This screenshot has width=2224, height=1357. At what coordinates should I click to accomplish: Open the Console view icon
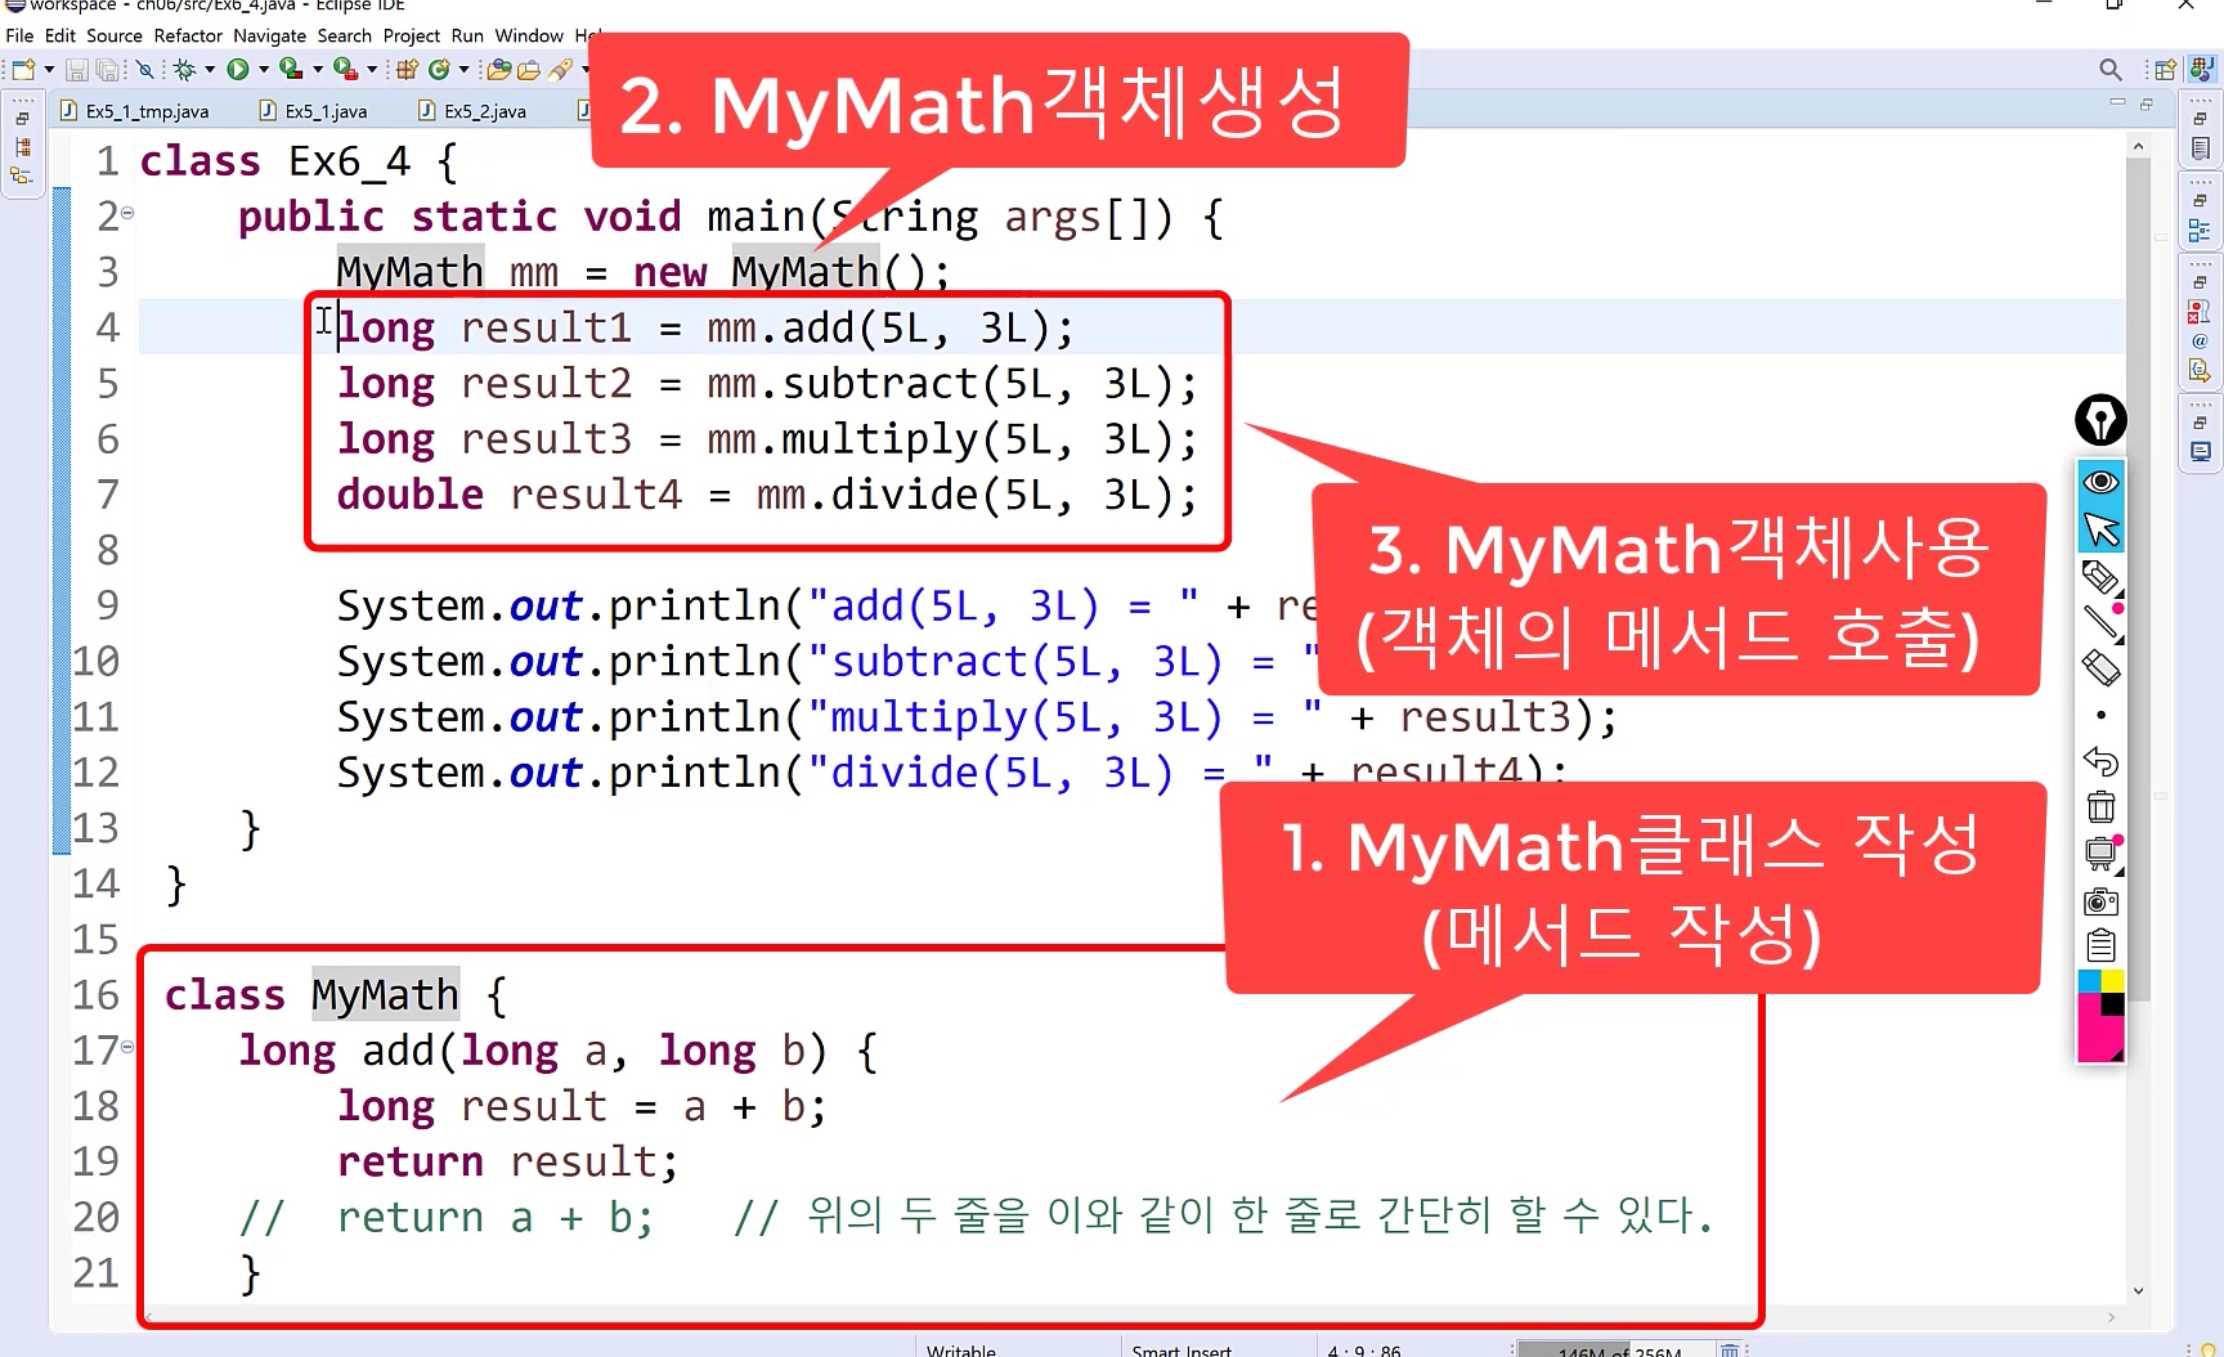(x=2200, y=452)
